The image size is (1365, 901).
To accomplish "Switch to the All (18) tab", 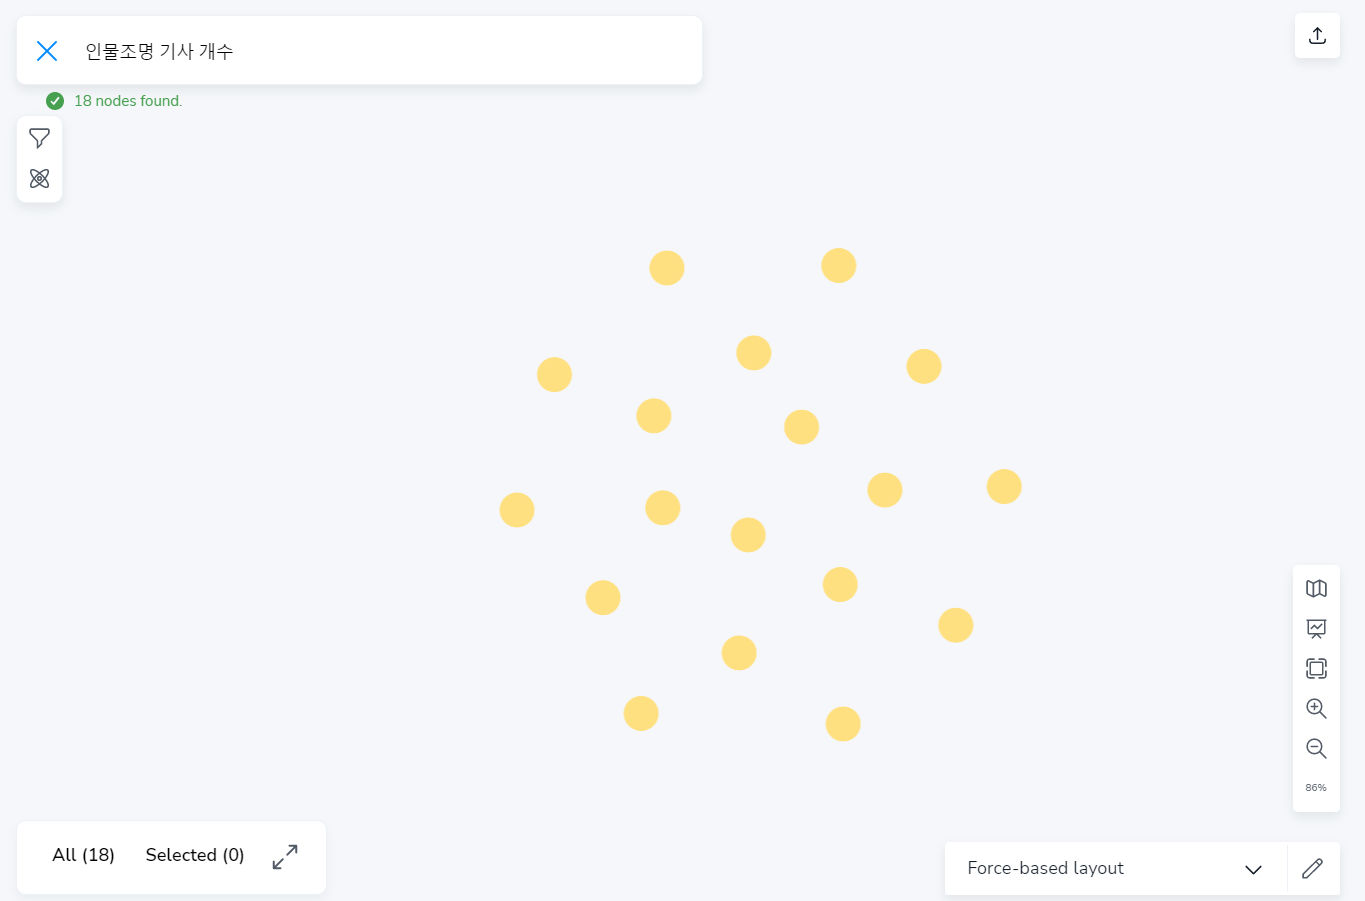I will click(83, 855).
